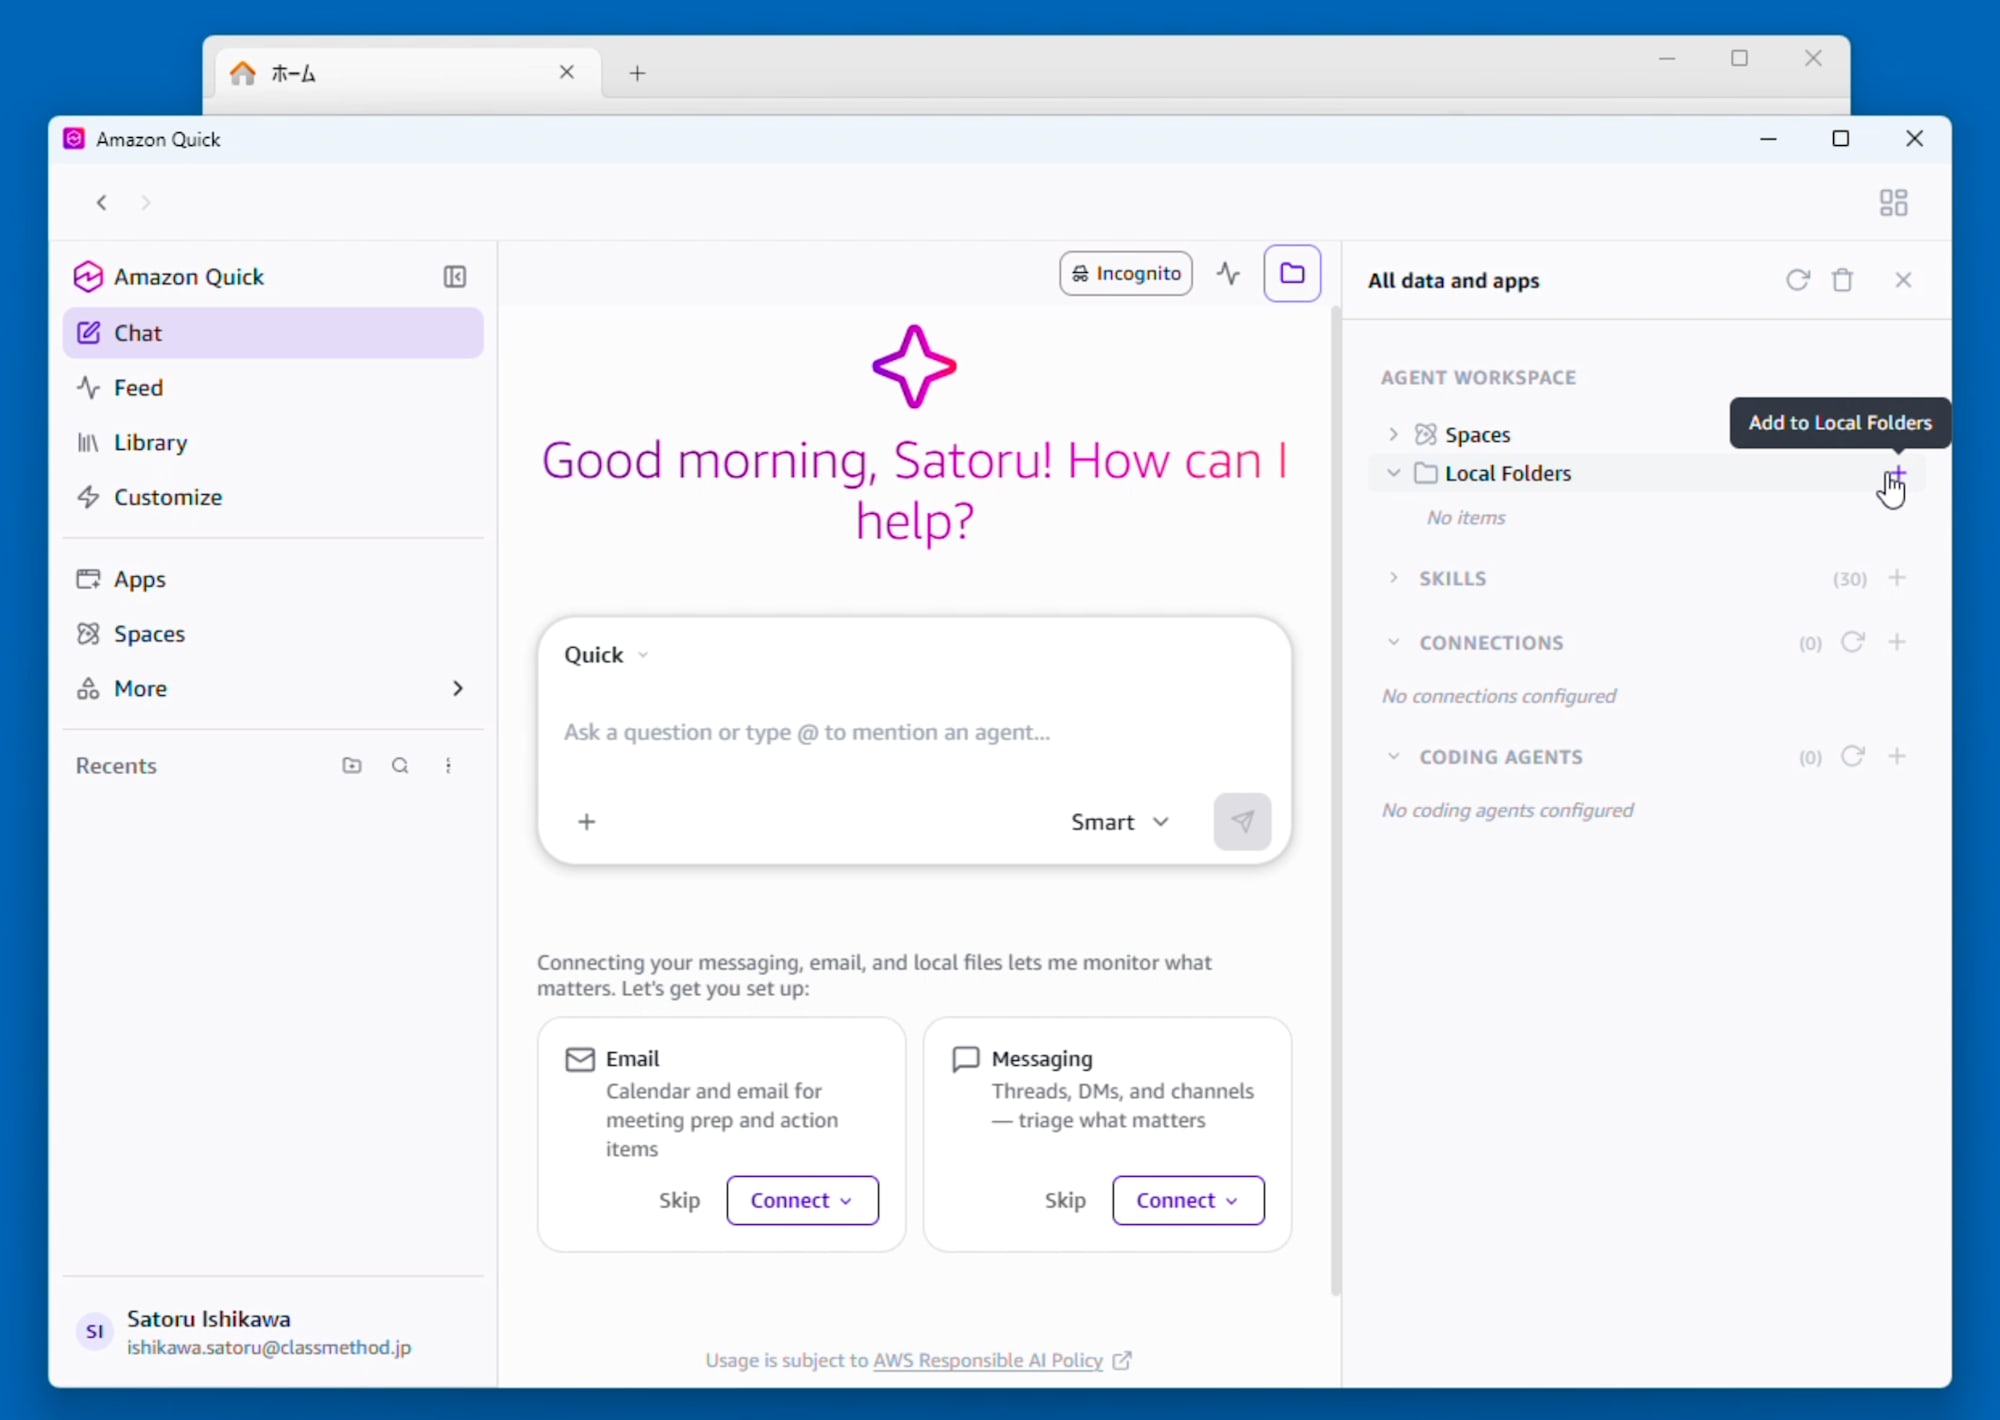Expand the Skills section
This screenshot has height=1420, width=2000.
click(x=1393, y=578)
